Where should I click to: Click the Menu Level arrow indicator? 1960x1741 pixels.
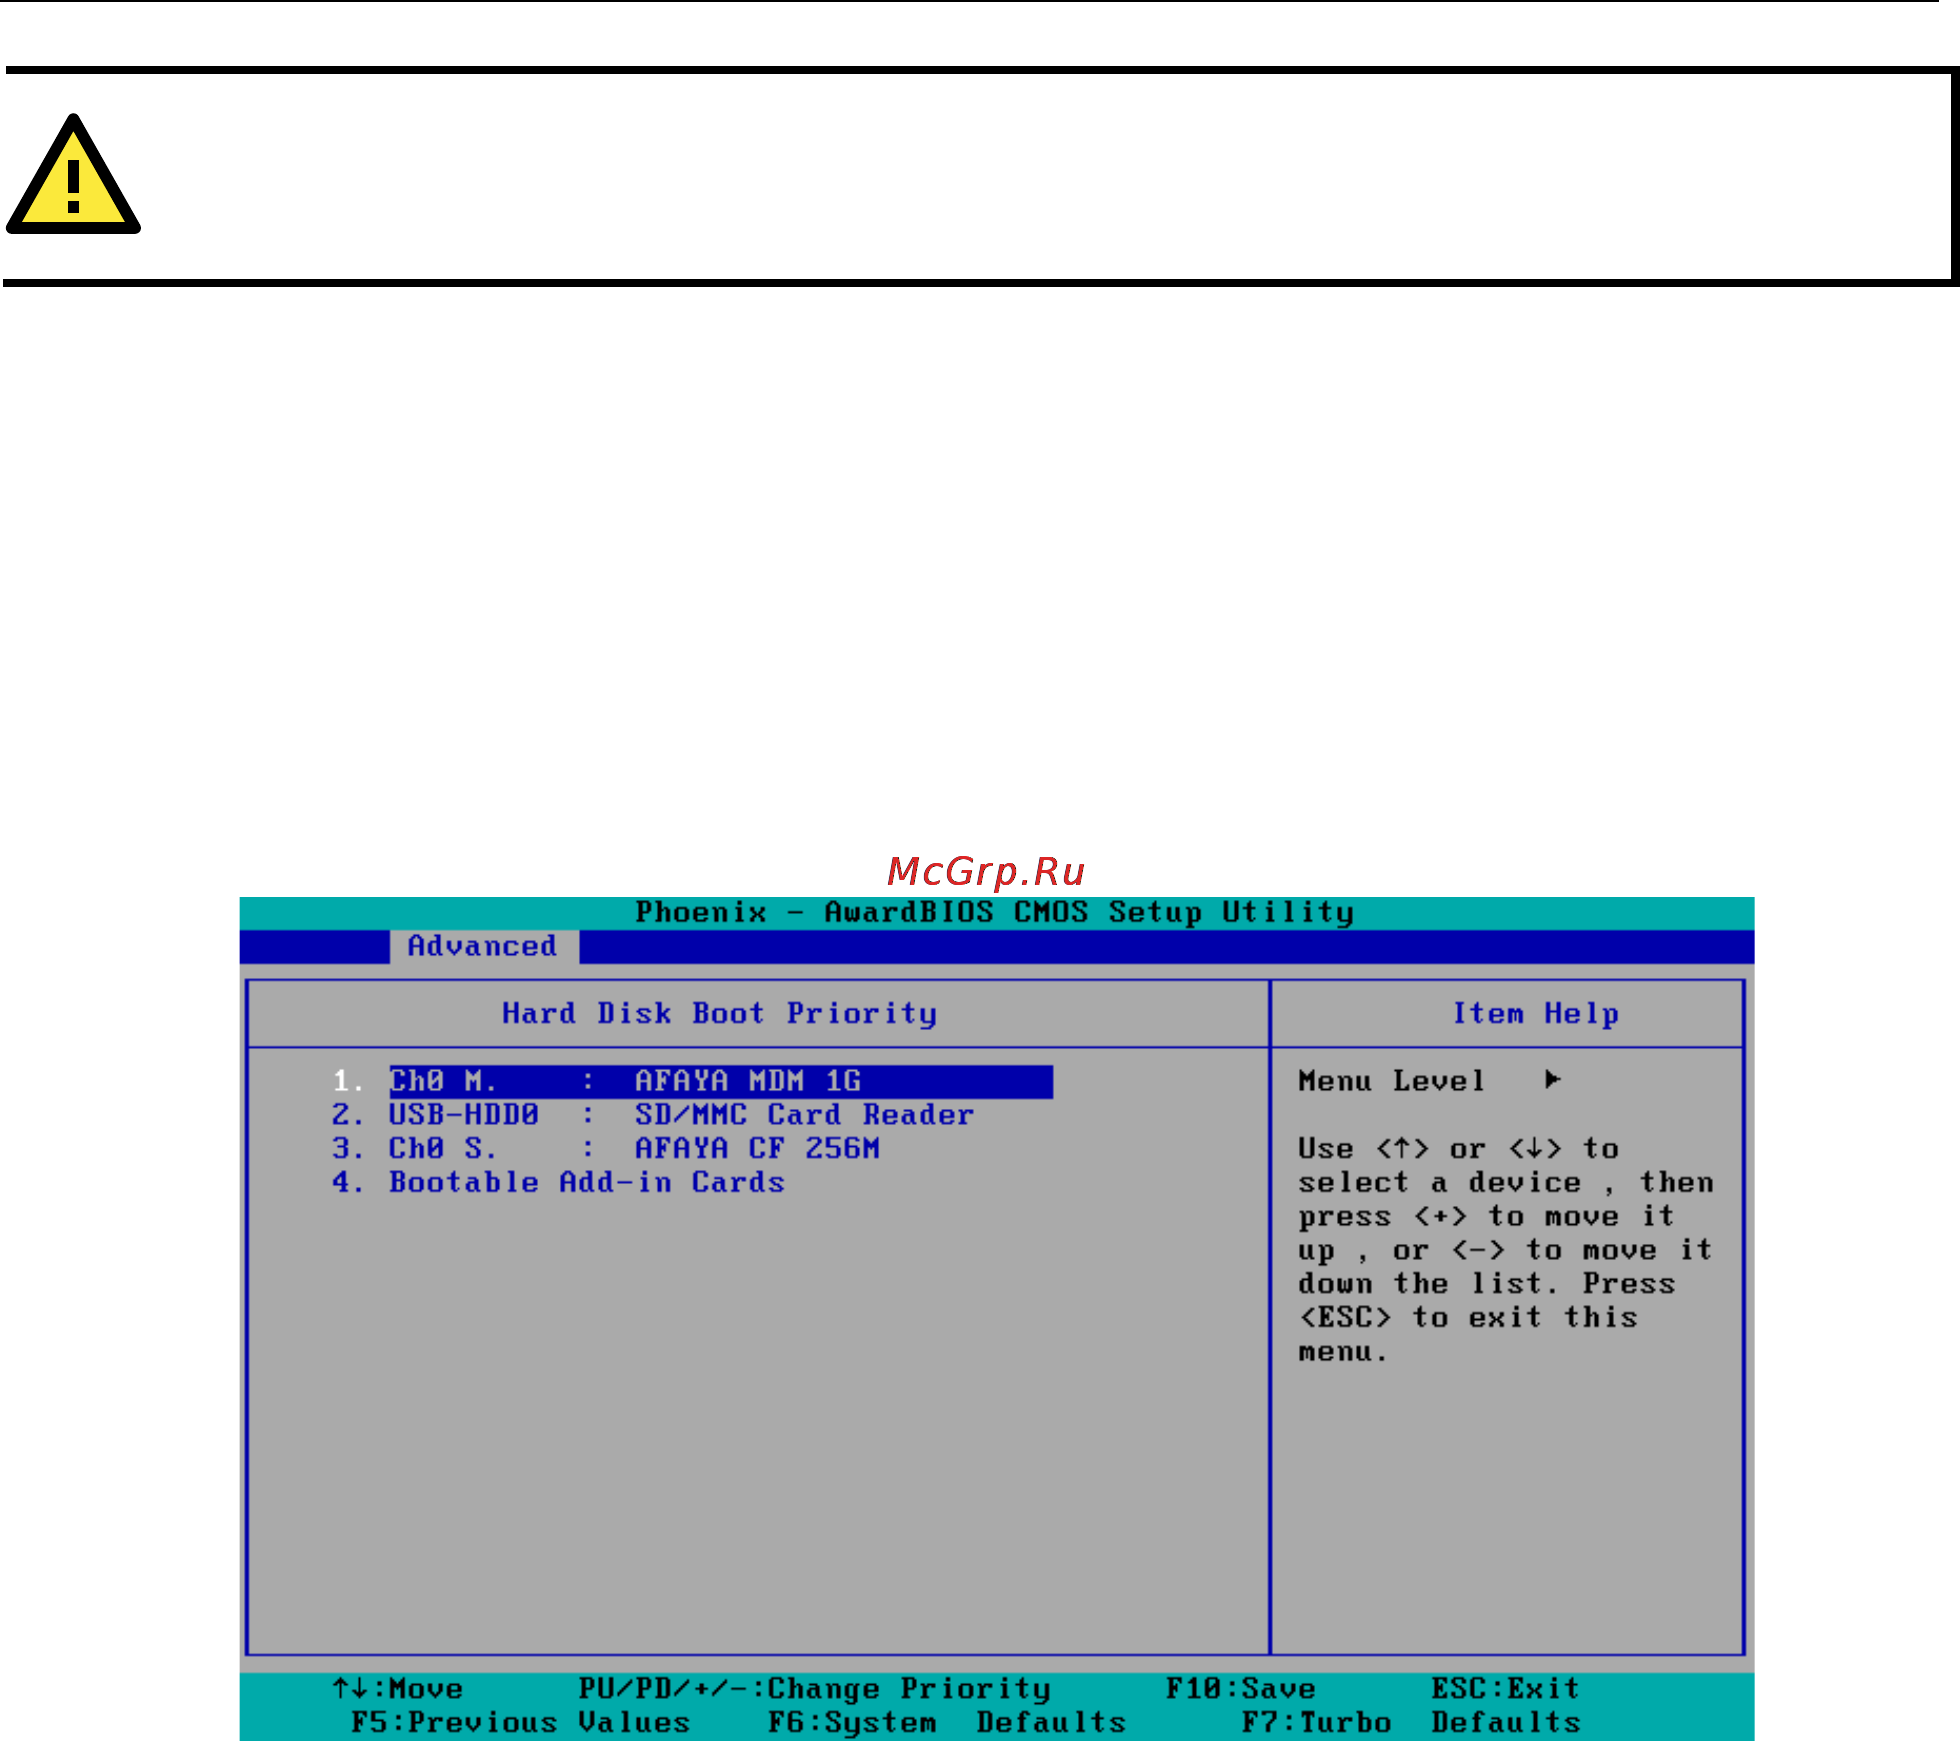1553,1080
